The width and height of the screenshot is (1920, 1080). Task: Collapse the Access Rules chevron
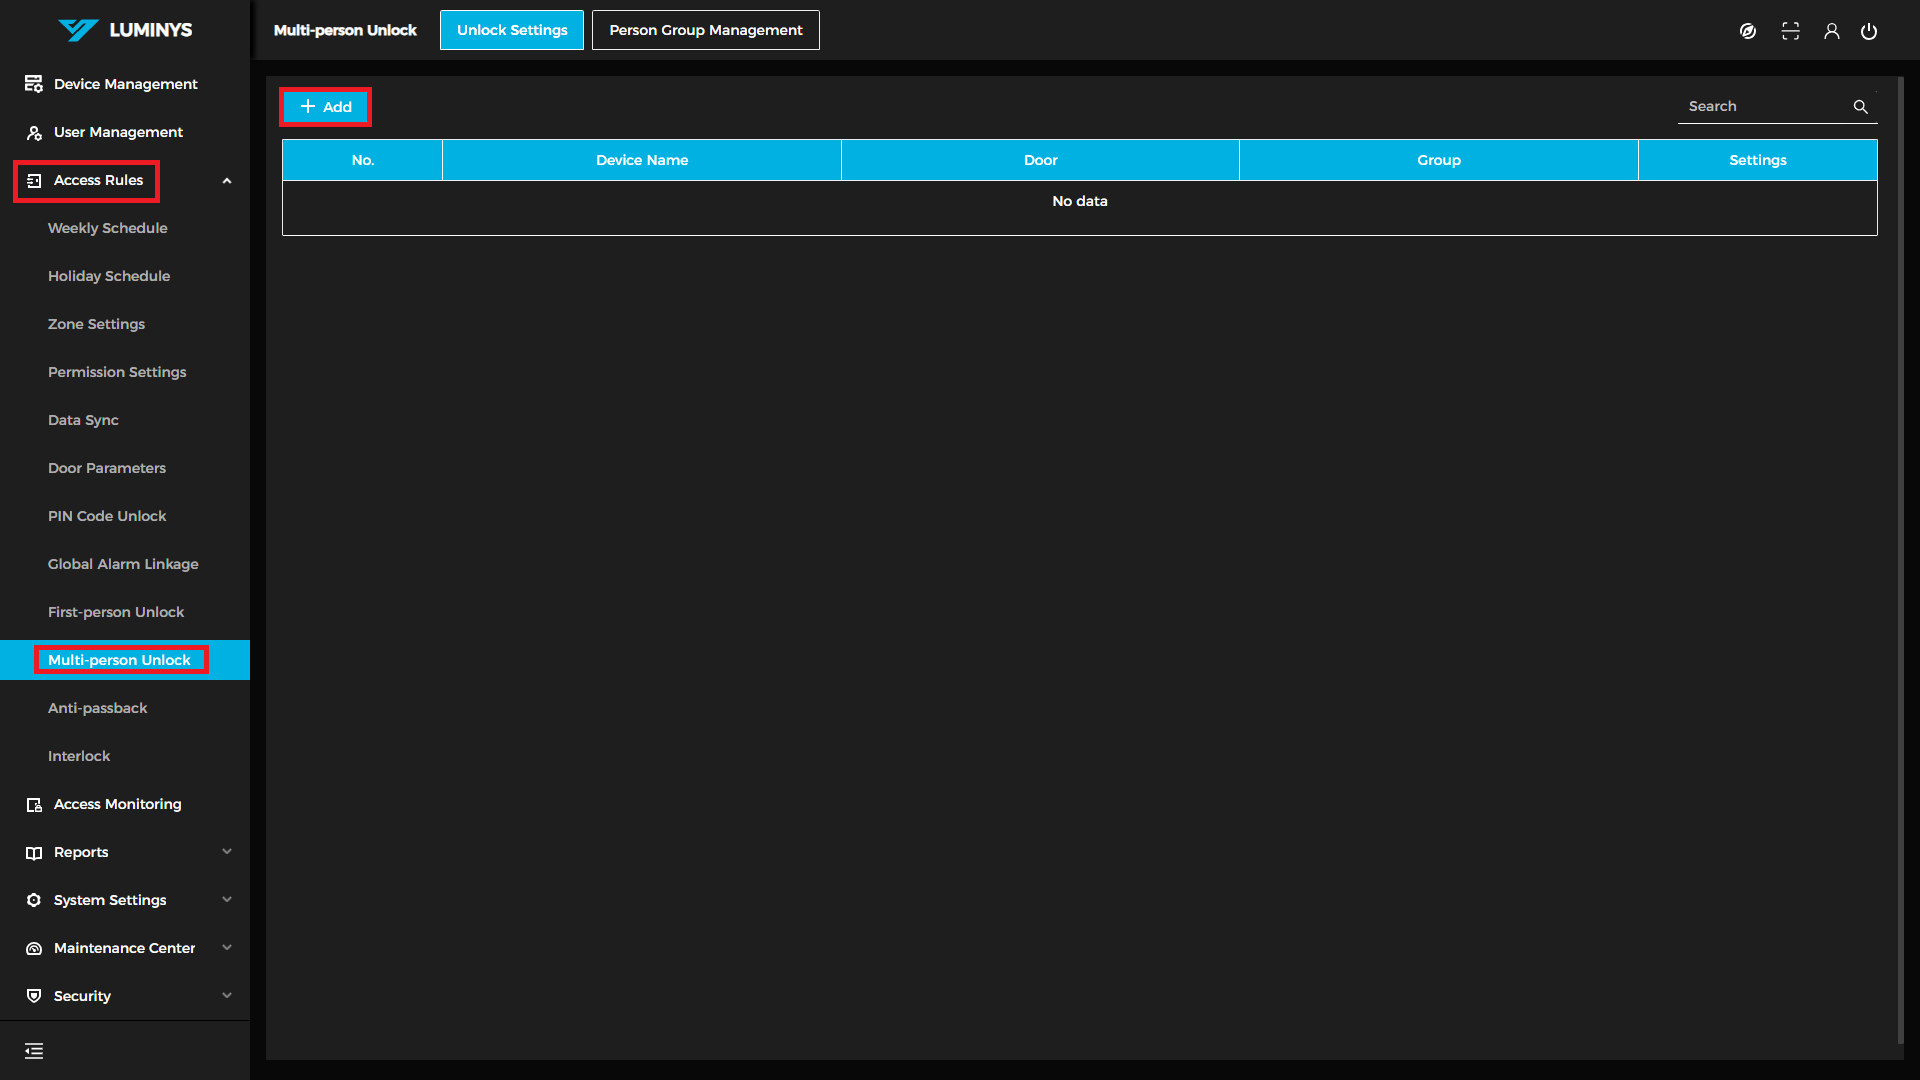227,181
